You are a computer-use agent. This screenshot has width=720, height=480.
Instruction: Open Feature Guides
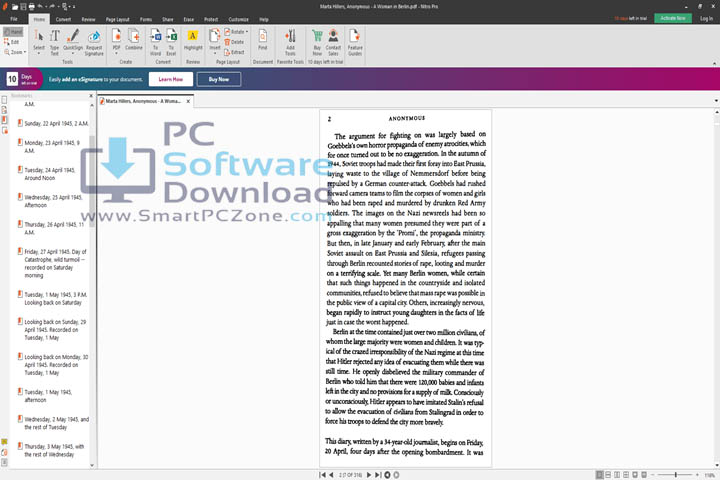coord(355,42)
